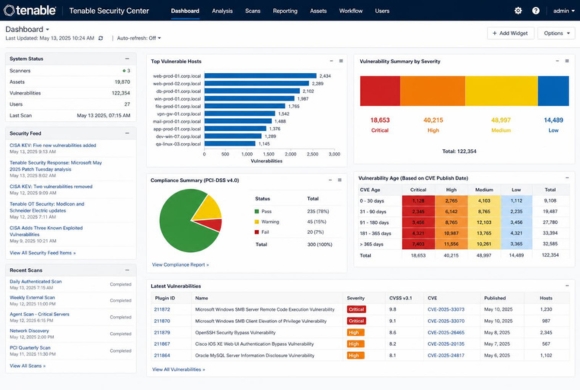Open the Users menu
This screenshot has width=580, height=390.
pyautogui.click(x=382, y=11)
